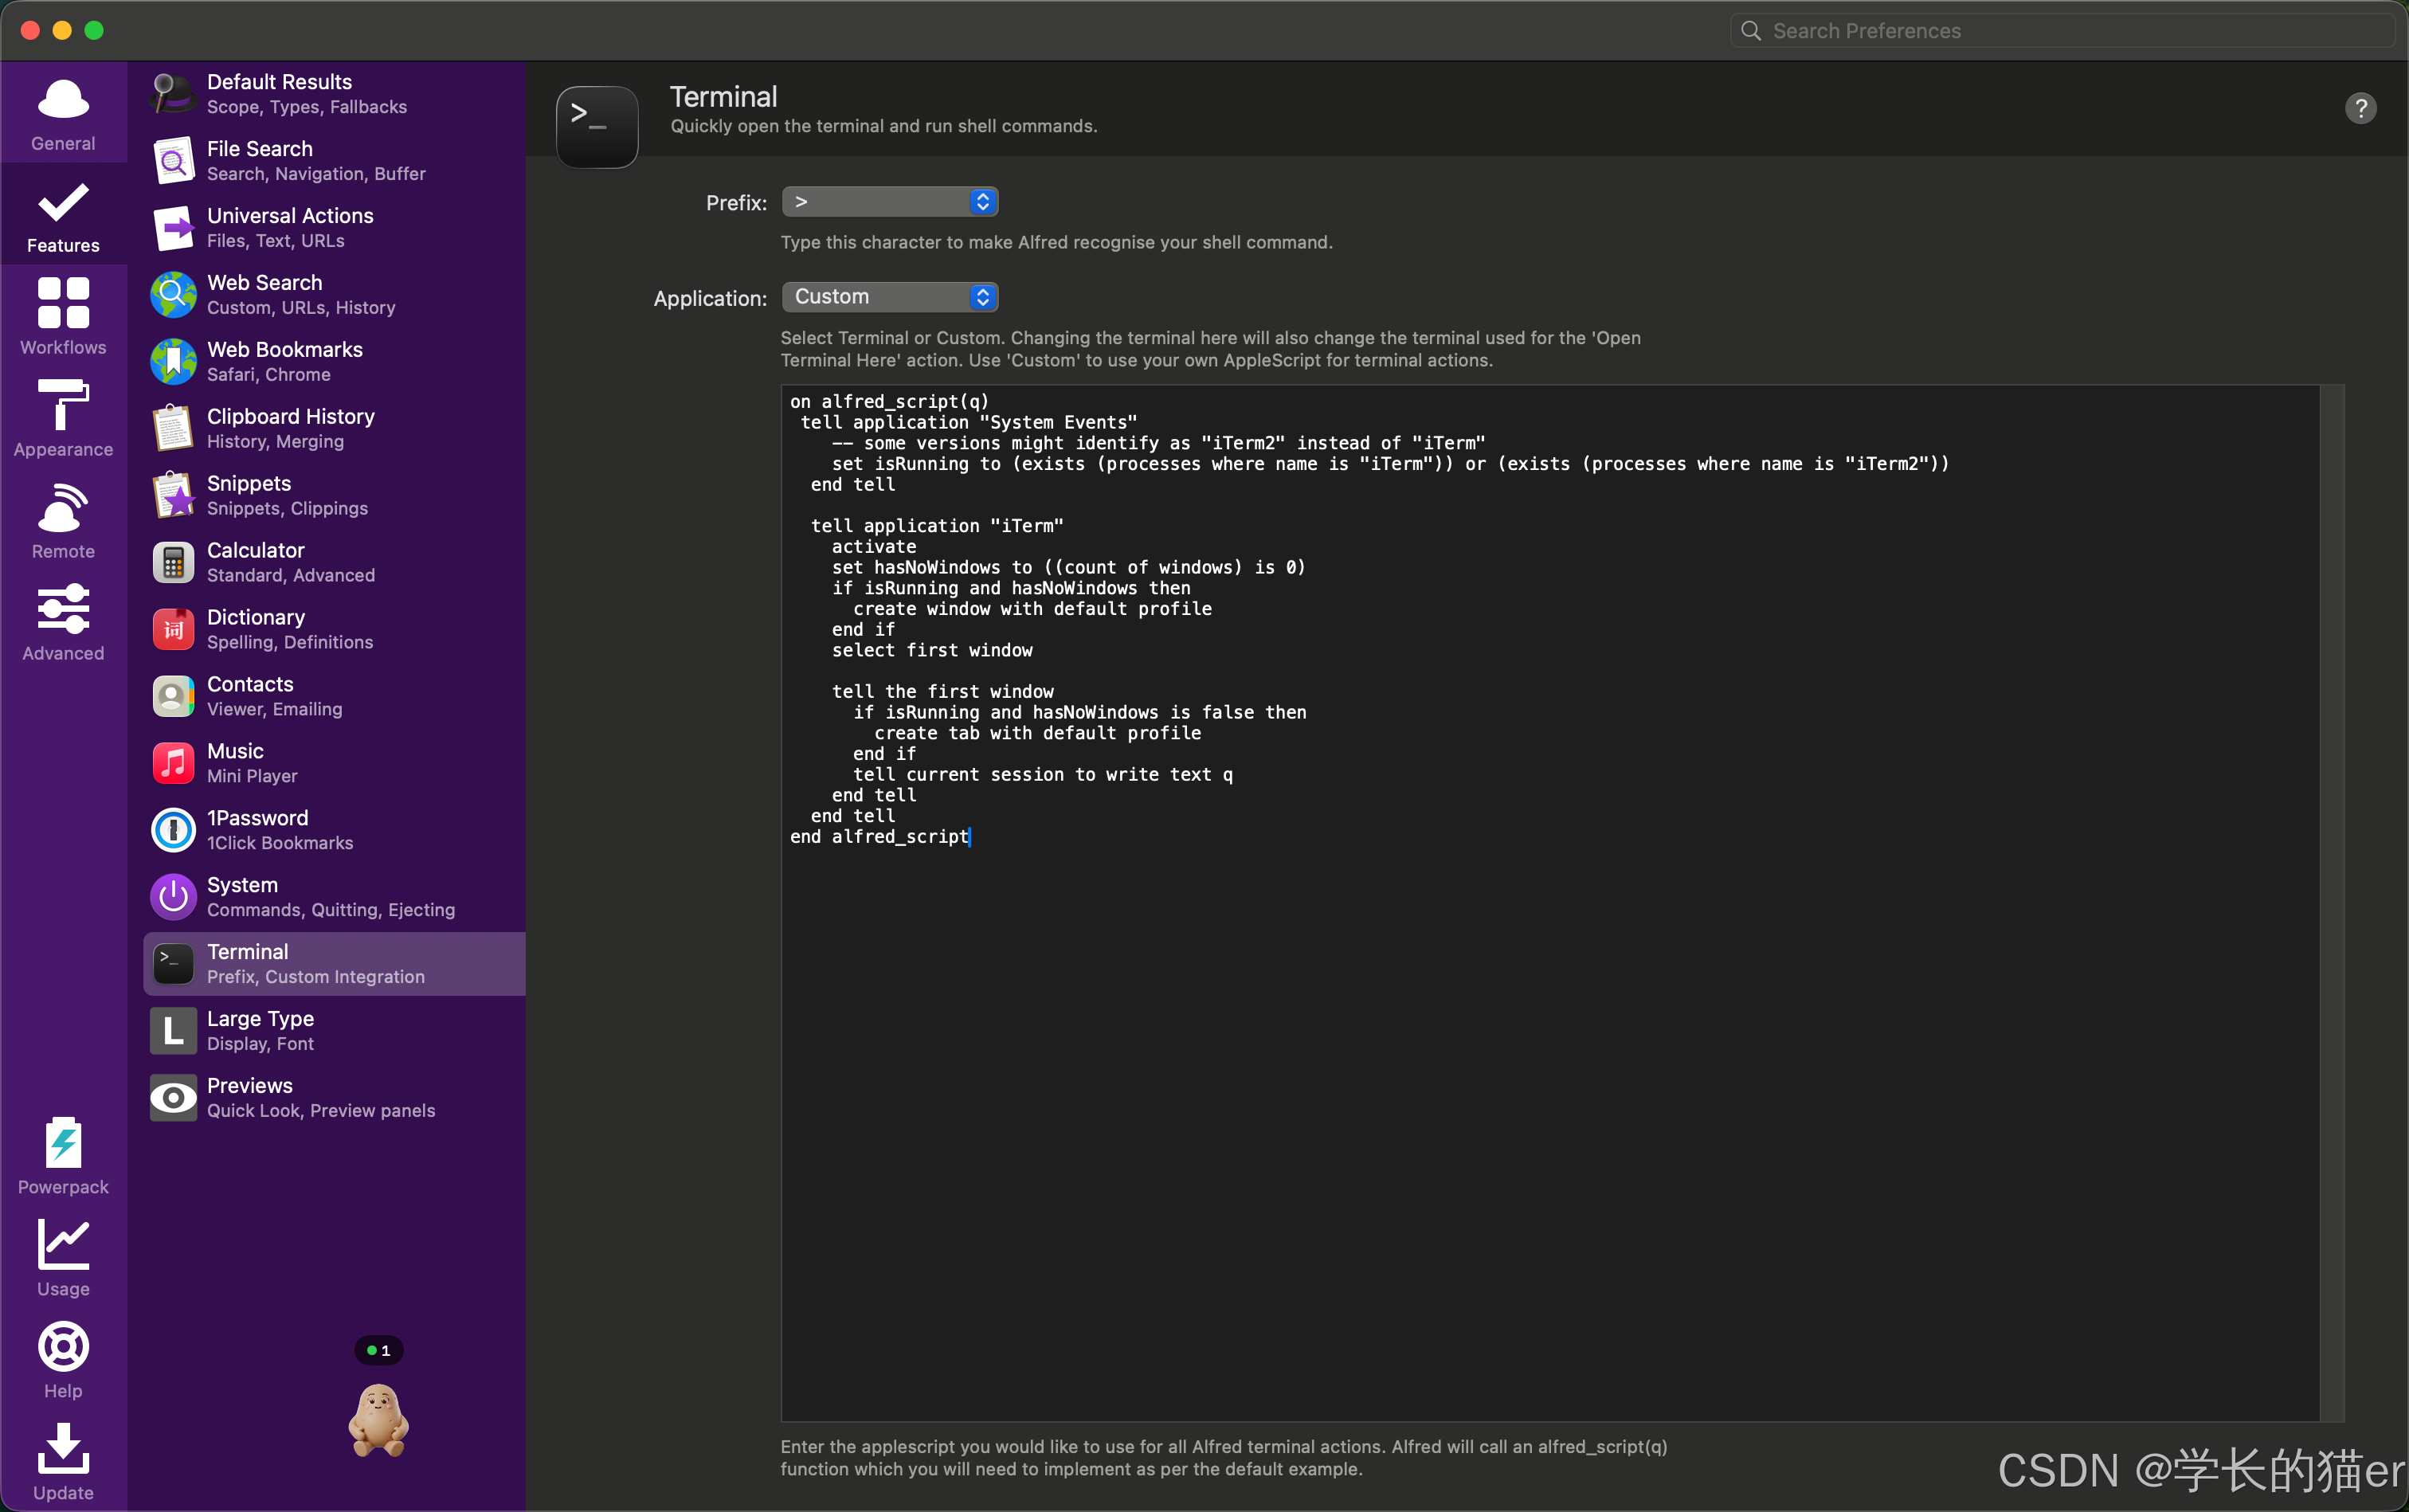Select Web Search feature

tap(335, 295)
